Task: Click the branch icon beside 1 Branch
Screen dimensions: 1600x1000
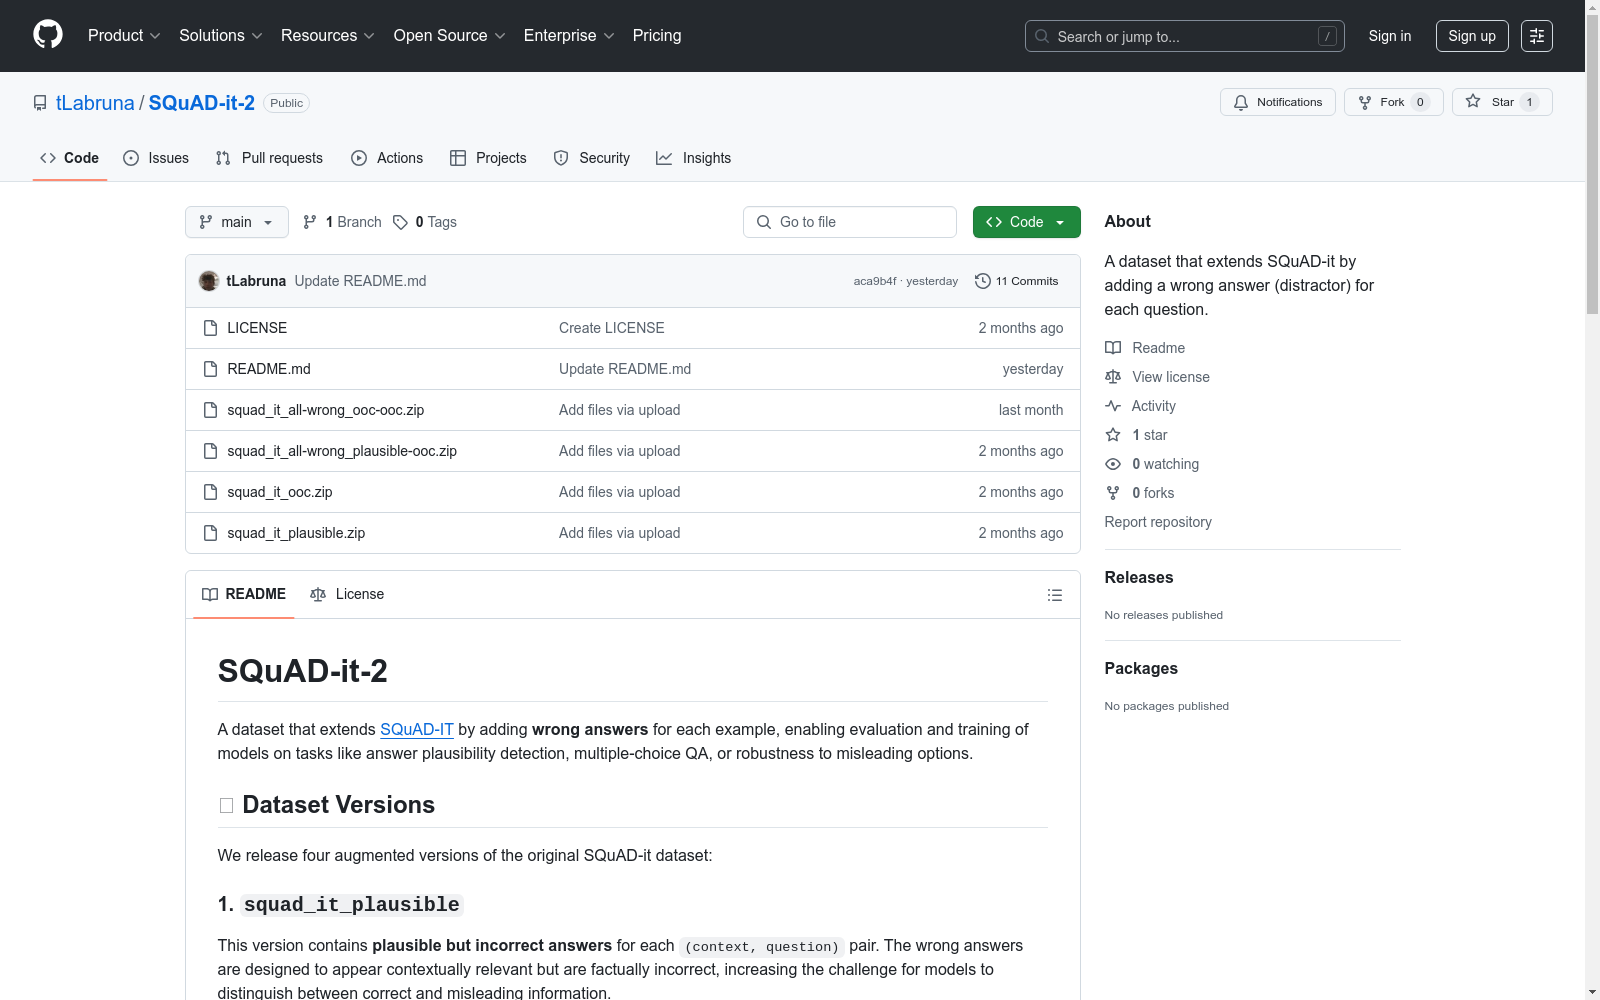Action: tap(310, 222)
